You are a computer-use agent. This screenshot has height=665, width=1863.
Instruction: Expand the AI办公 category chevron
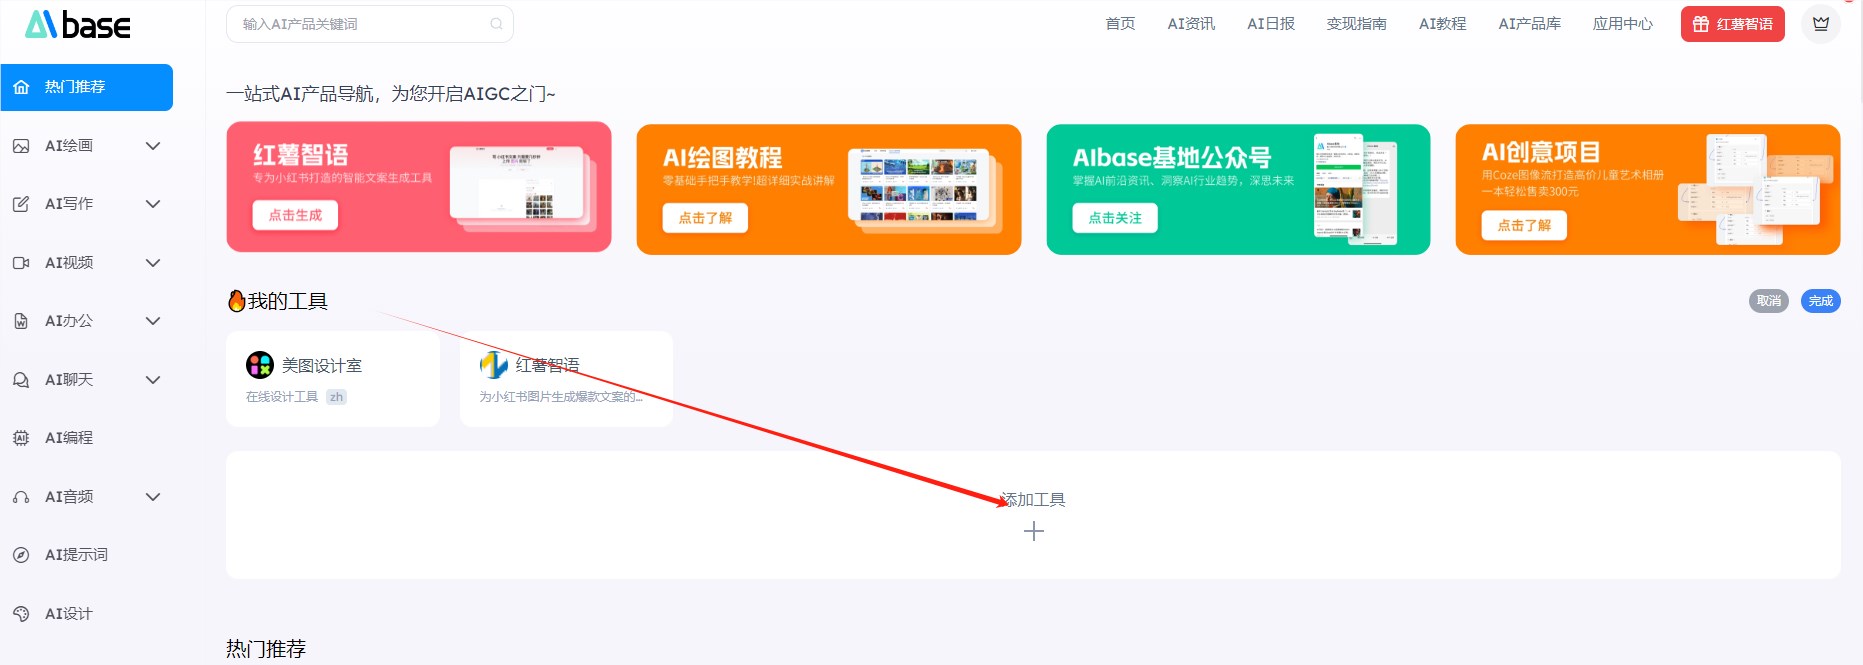[x=153, y=321]
